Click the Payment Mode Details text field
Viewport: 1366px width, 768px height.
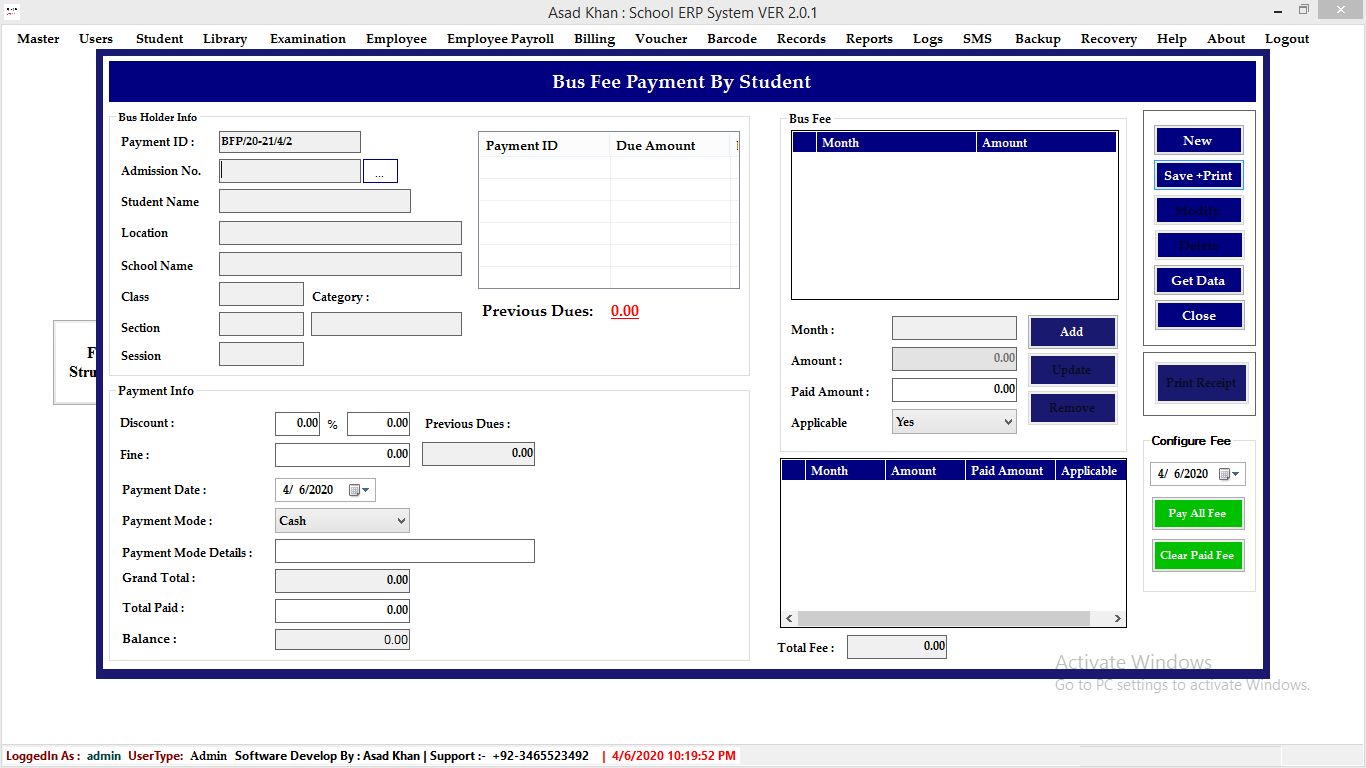pos(404,552)
